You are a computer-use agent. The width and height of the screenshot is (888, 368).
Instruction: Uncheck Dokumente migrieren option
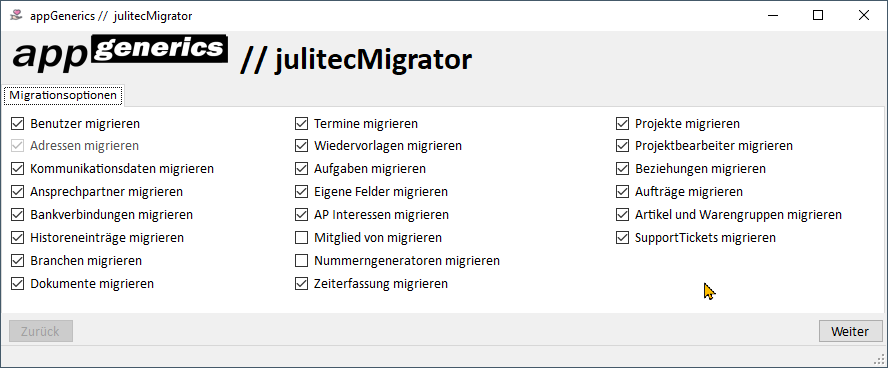pos(18,284)
